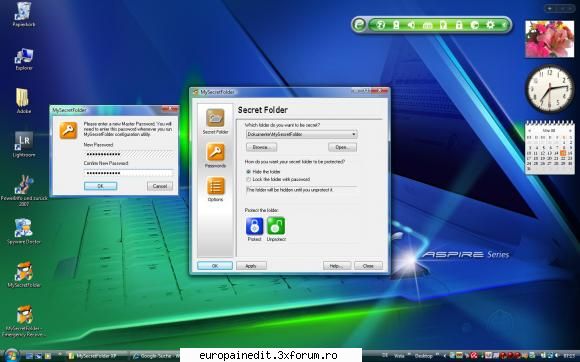Click the Help button
The width and height of the screenshot is (580, 362).
(337, 265)
